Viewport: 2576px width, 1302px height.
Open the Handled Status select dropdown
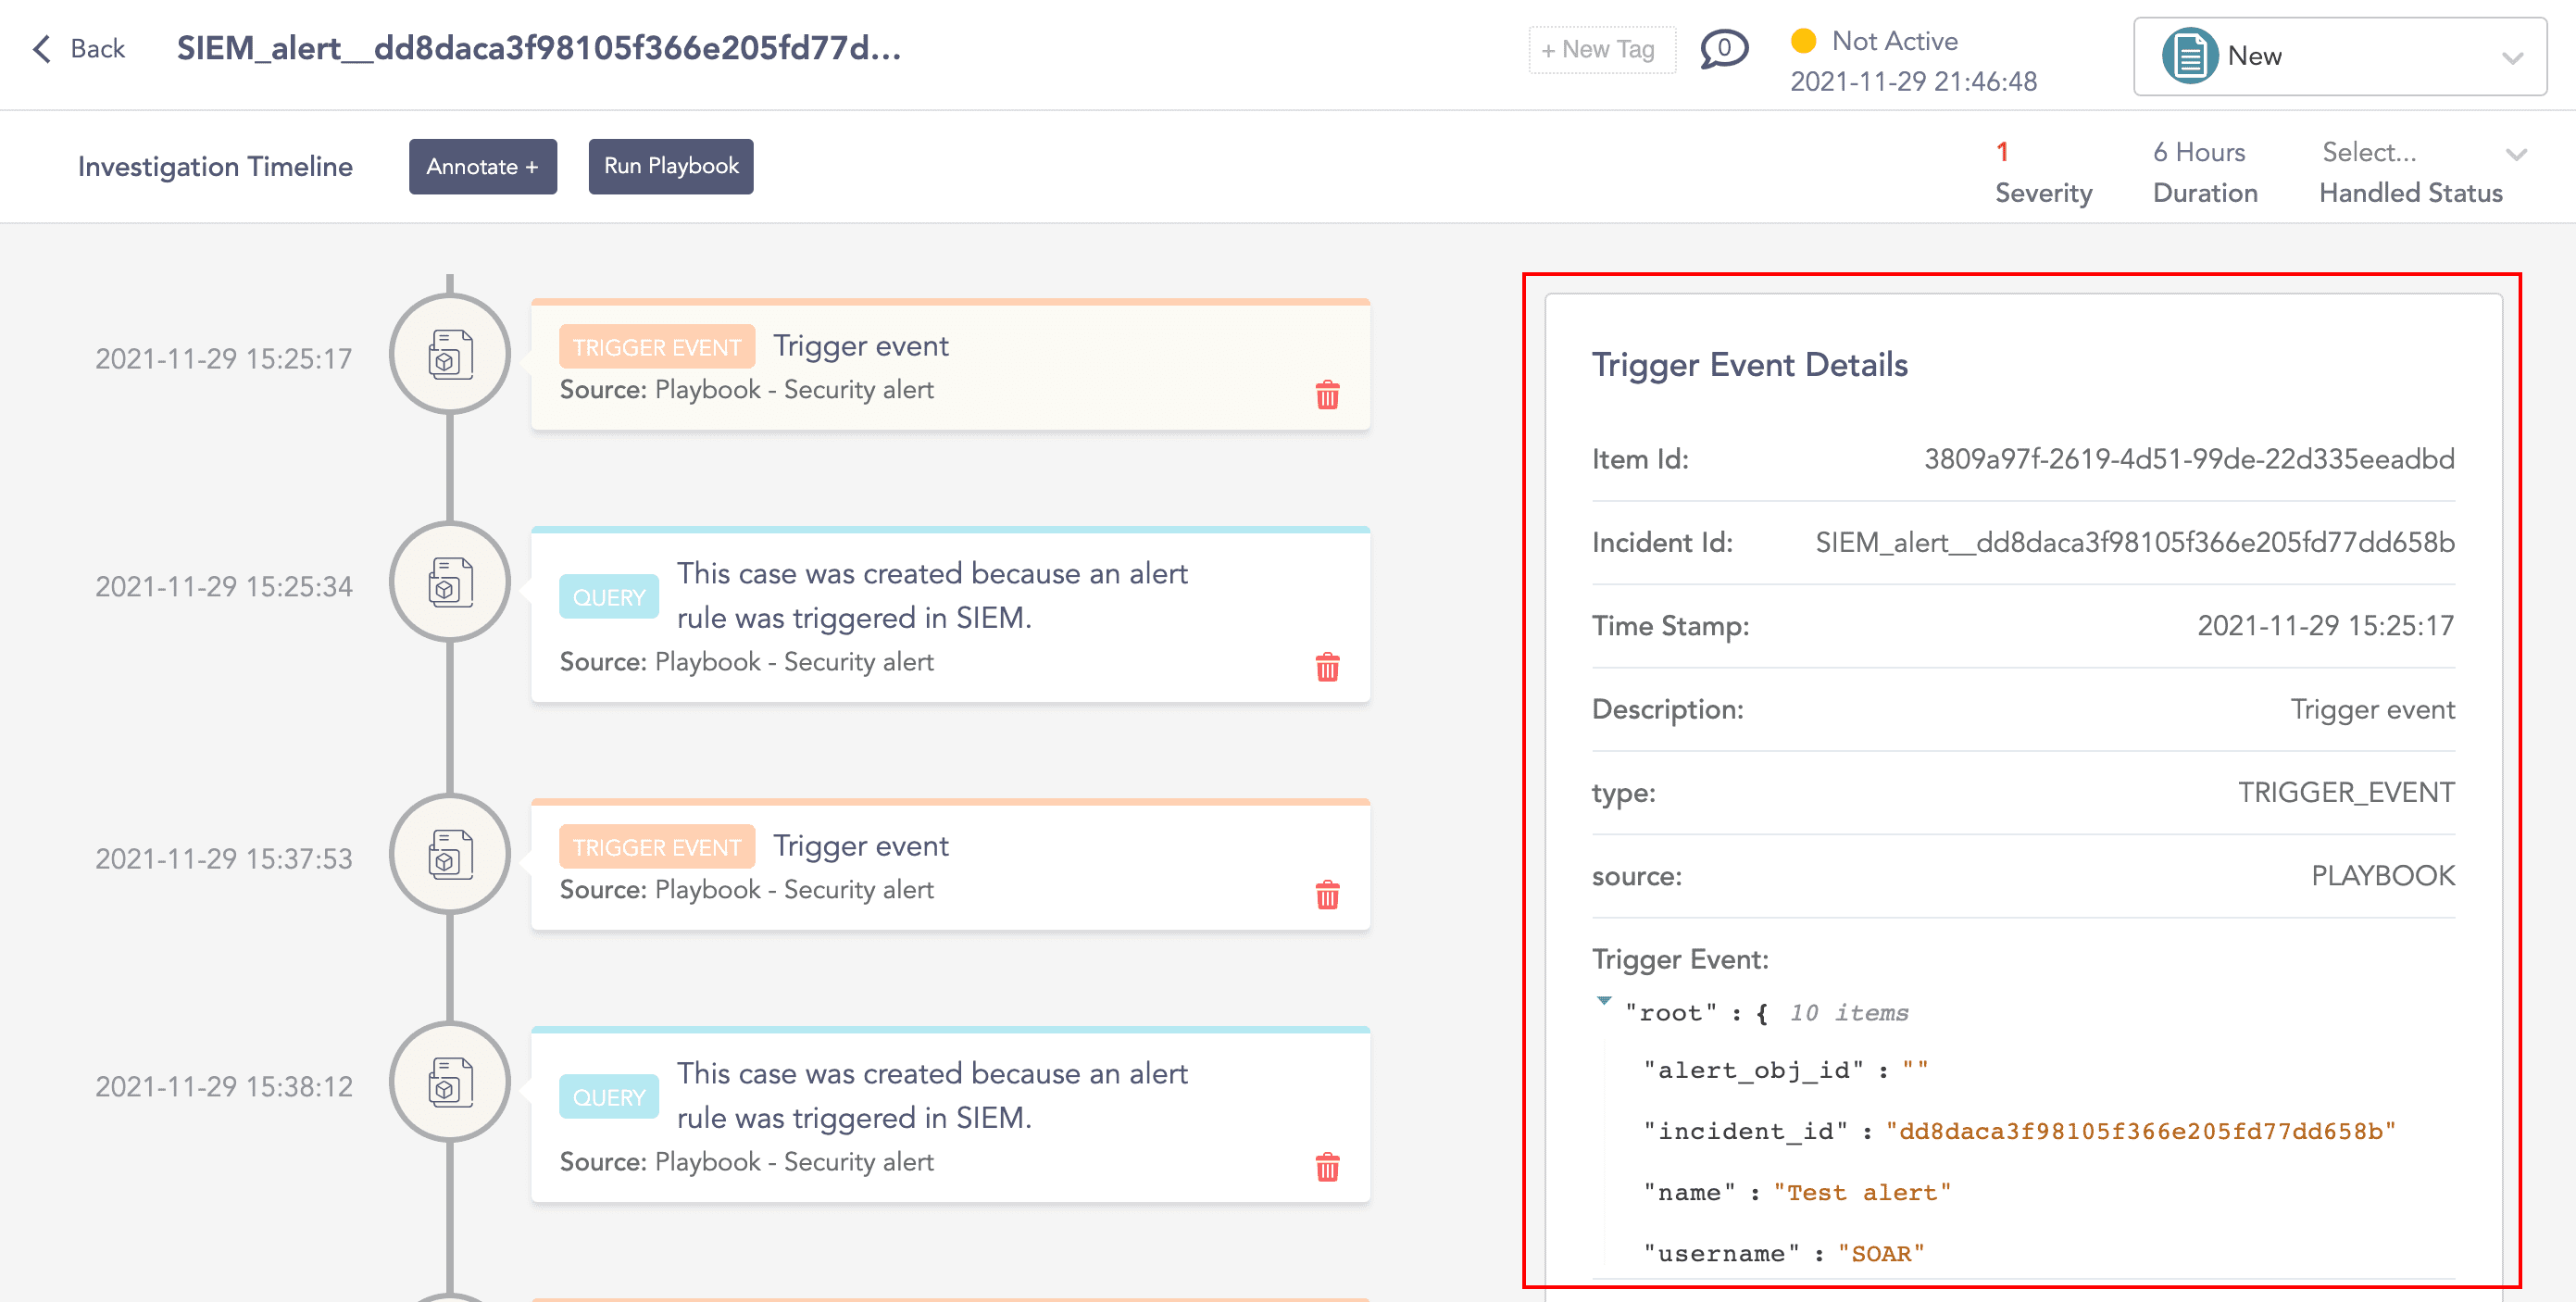point(2516,154)
